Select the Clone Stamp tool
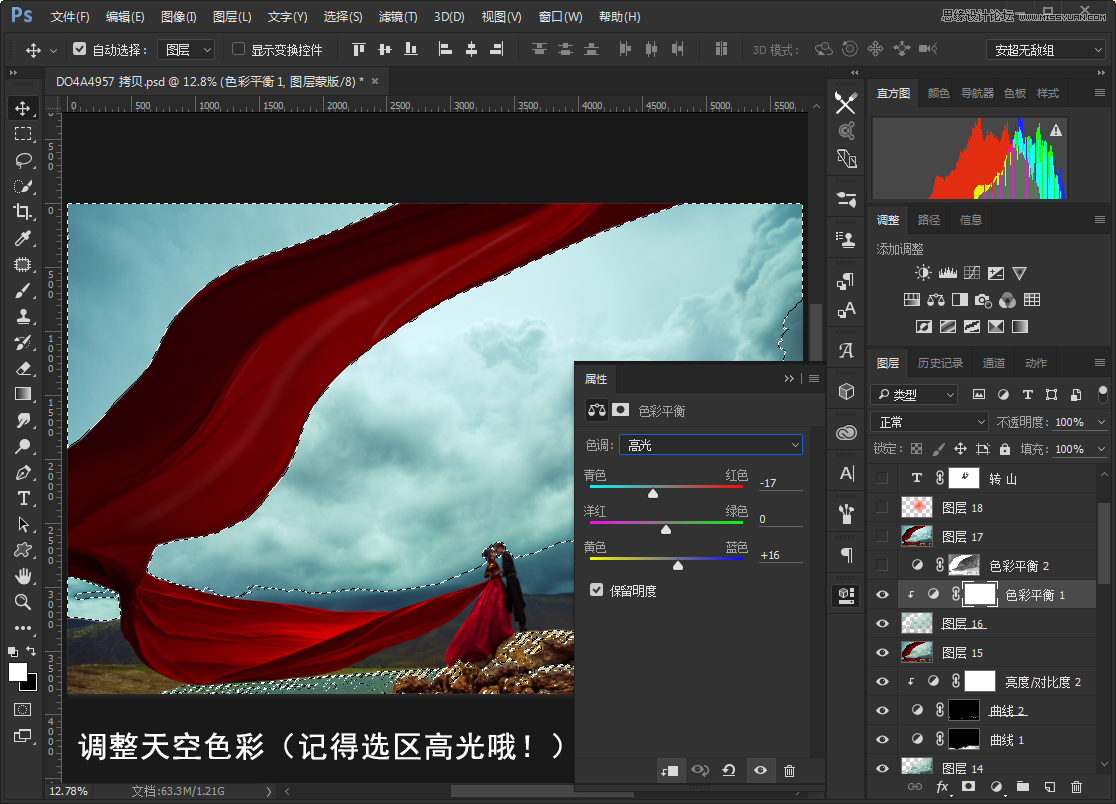The width and height of the screenshot is (1116, 804). pos(23,317)
